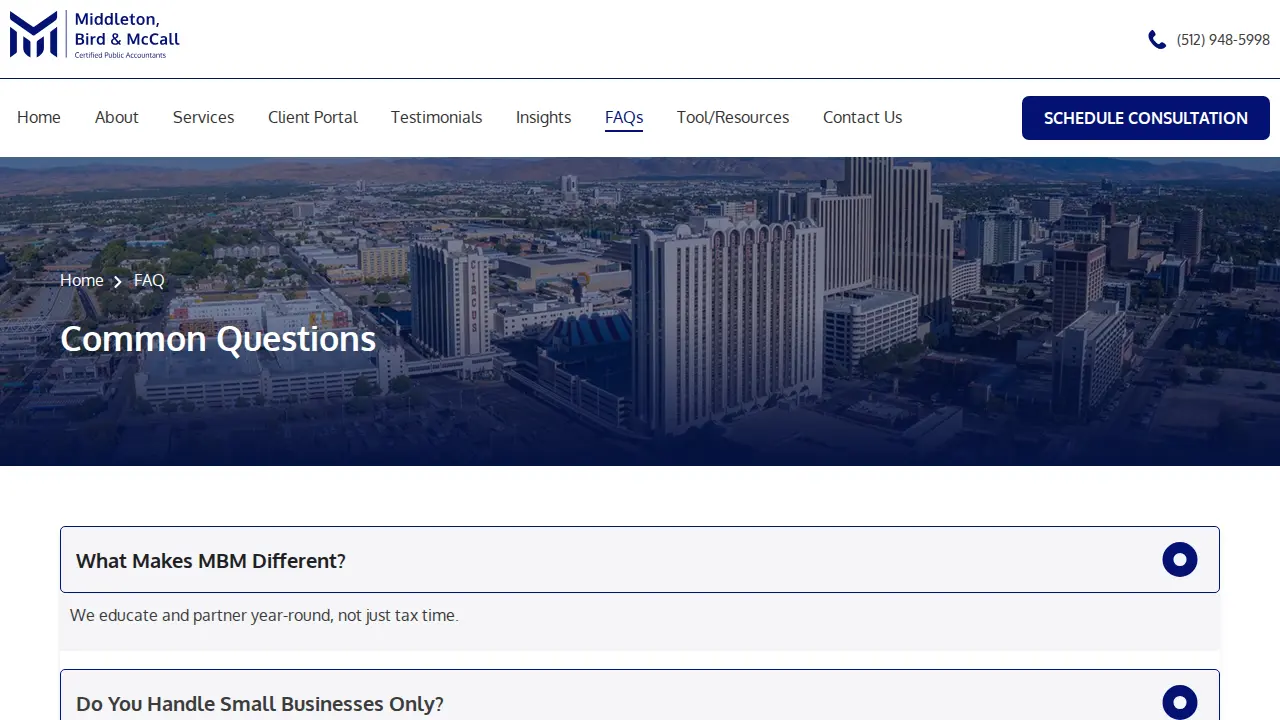Screen dimensions: 1280x720
Task: Select the FAQs nav item
Action: tap(624, 118)
